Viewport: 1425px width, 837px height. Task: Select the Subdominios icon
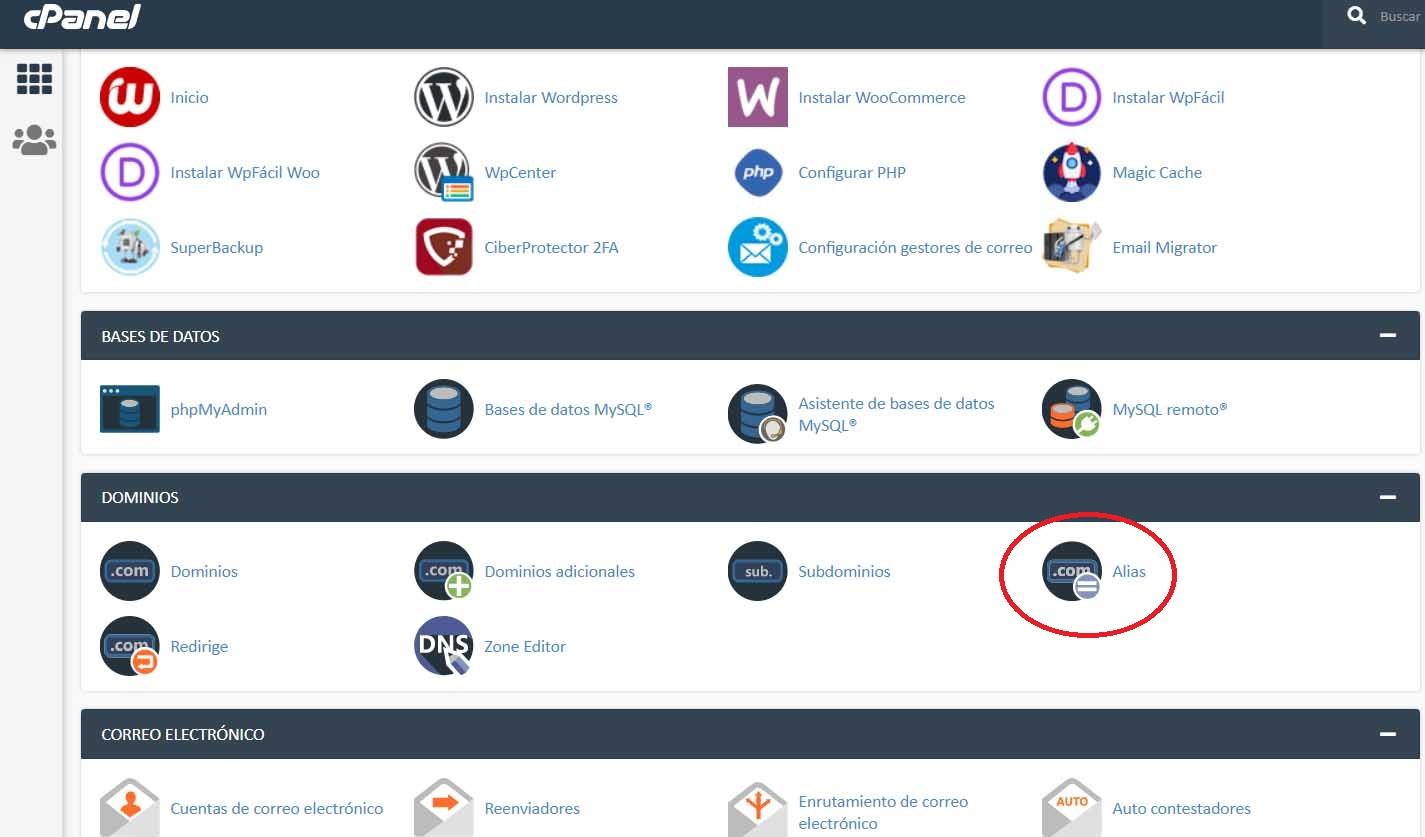[x=758, y=571]
